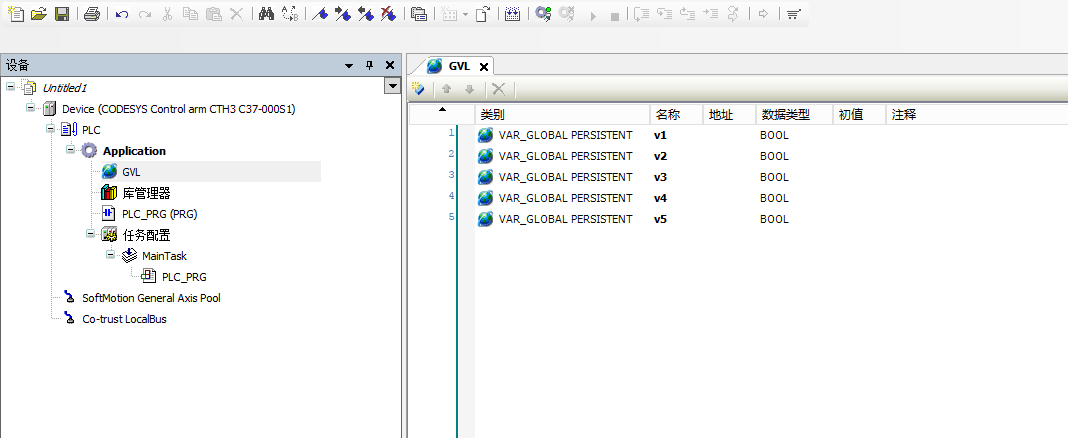Open the dropdown at right of Untitled1 row

click(x=392, y=86)
